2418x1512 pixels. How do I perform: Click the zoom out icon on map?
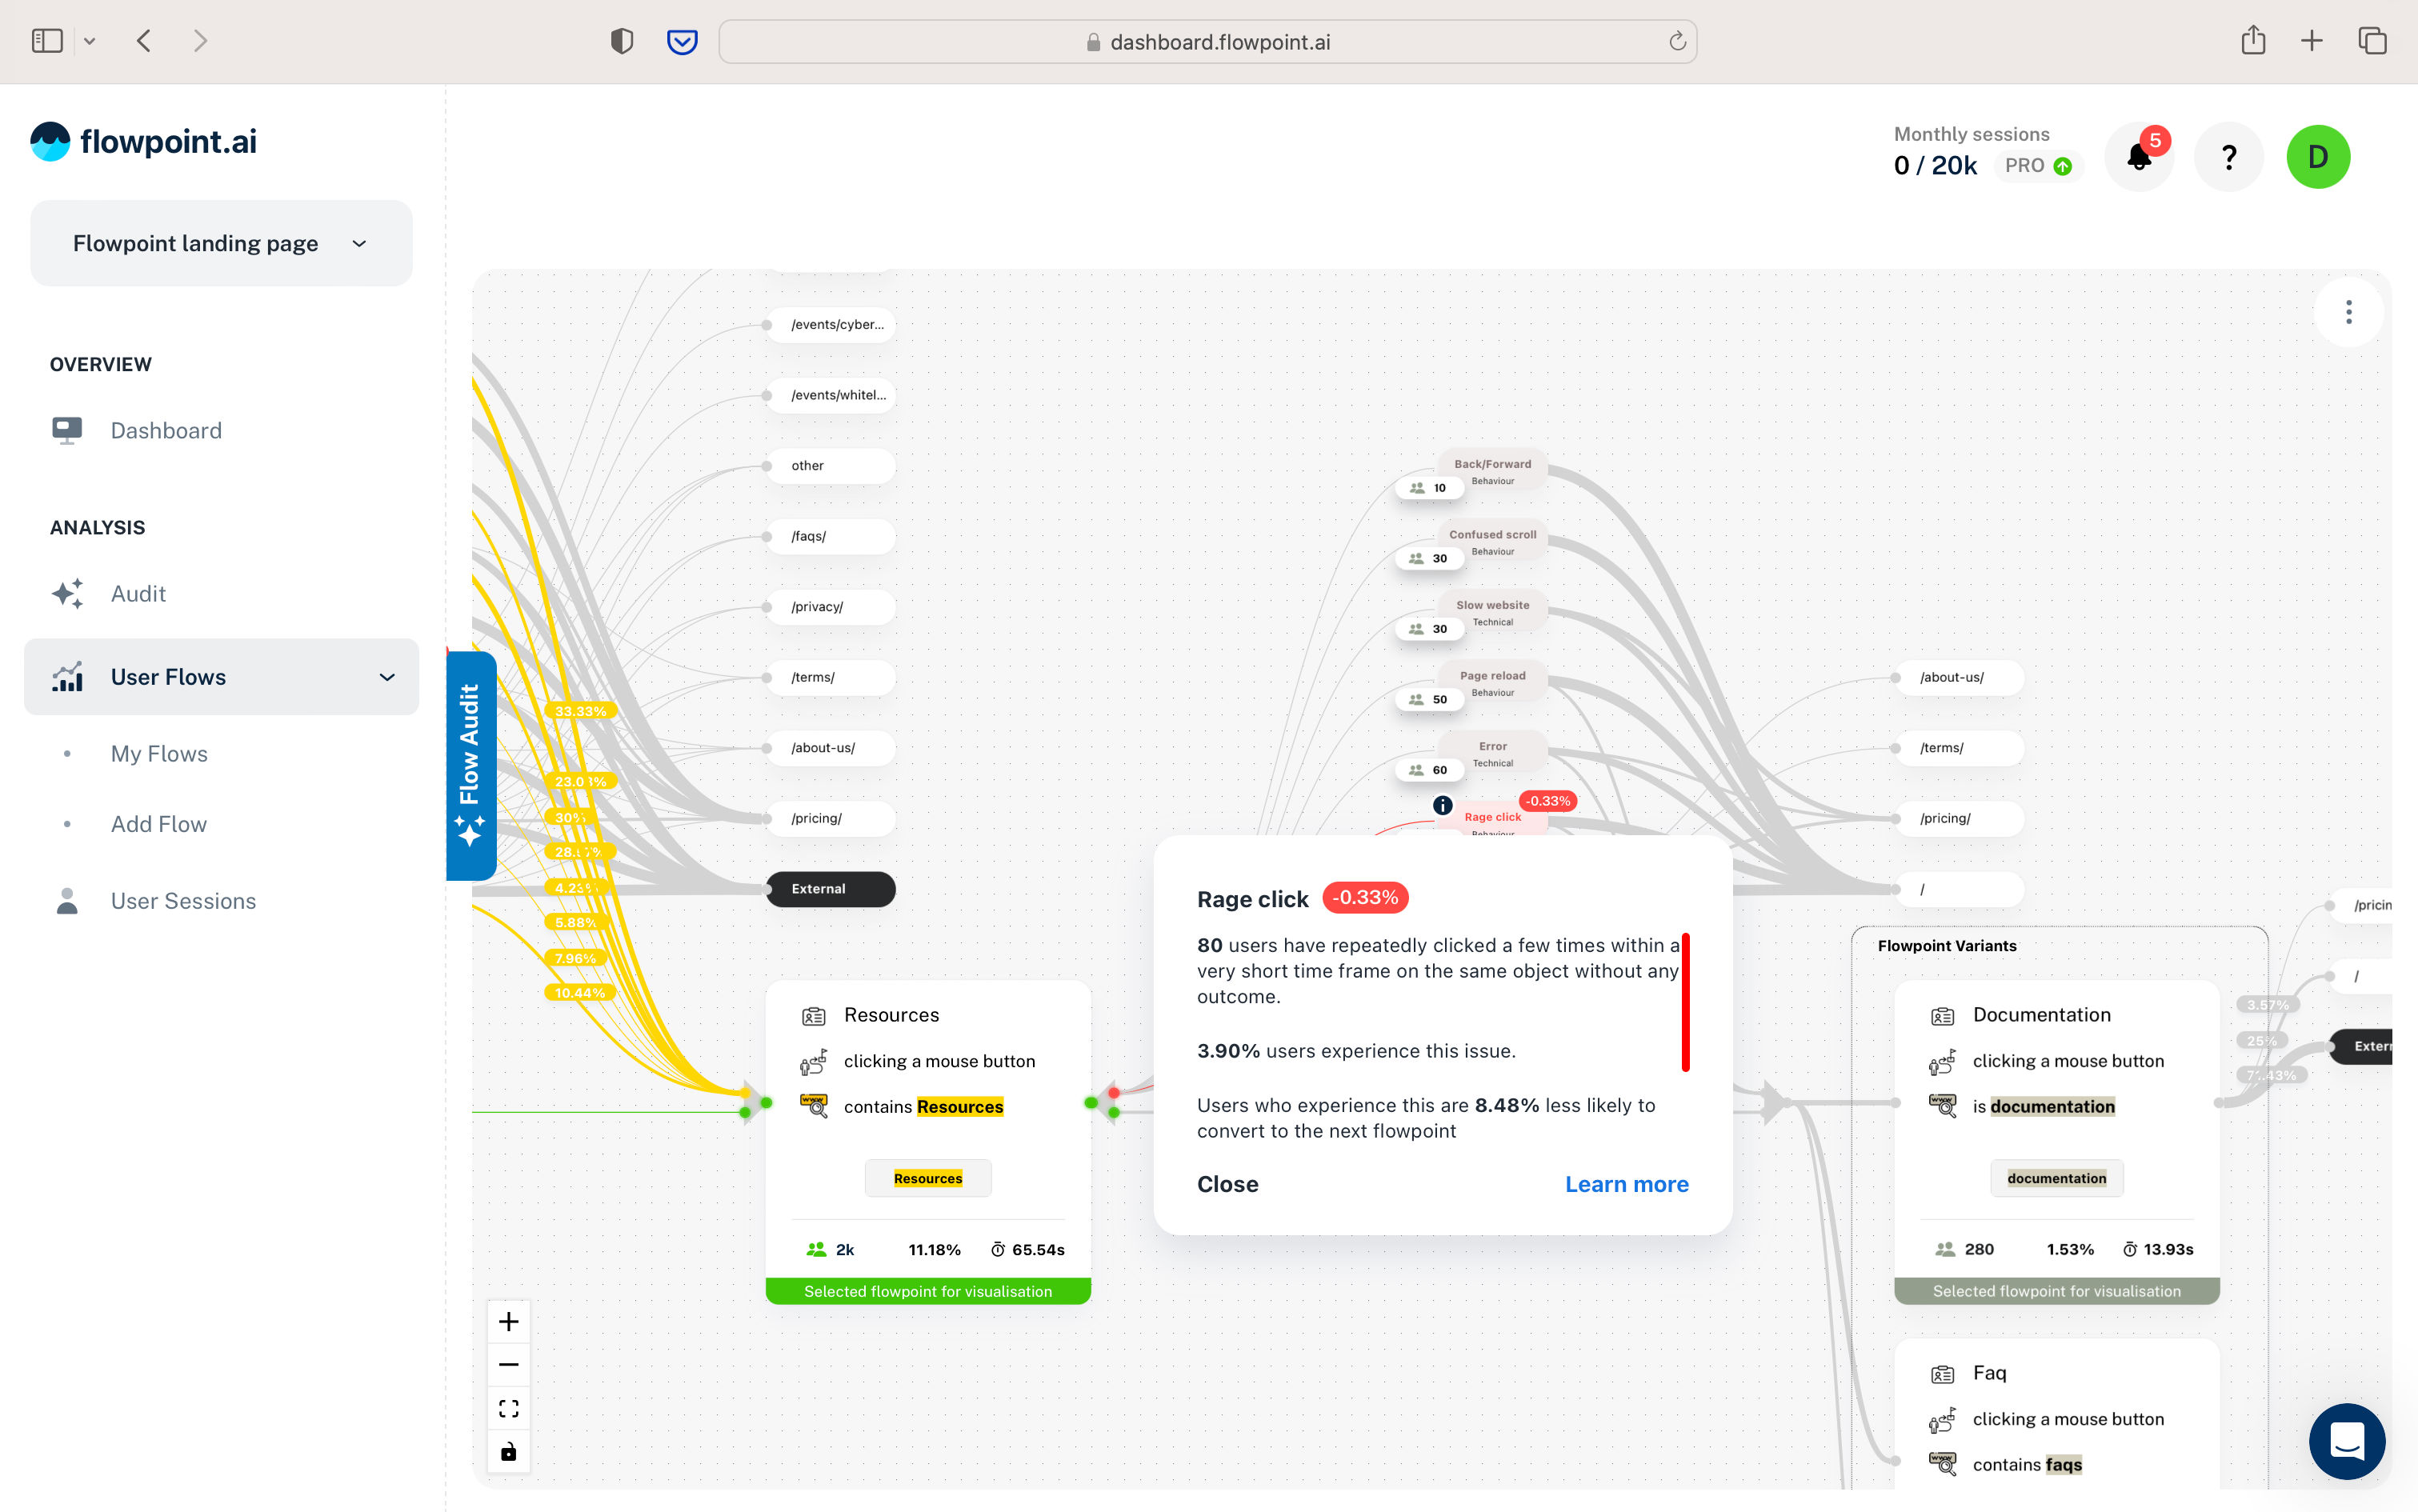click(509, 1364)
